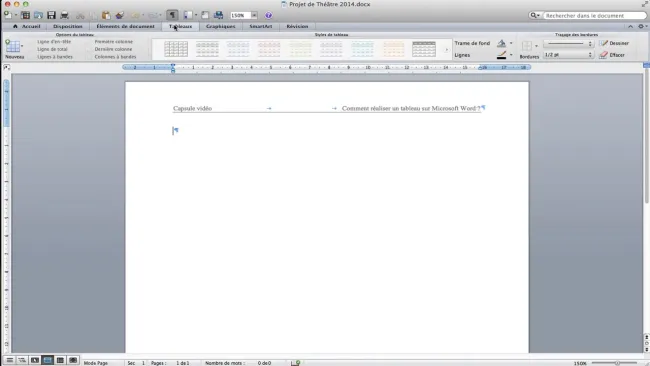Expand the table styles gallery arrow
Screen dimensions: 650x366
pyautogui.click(x=446, y=50)
